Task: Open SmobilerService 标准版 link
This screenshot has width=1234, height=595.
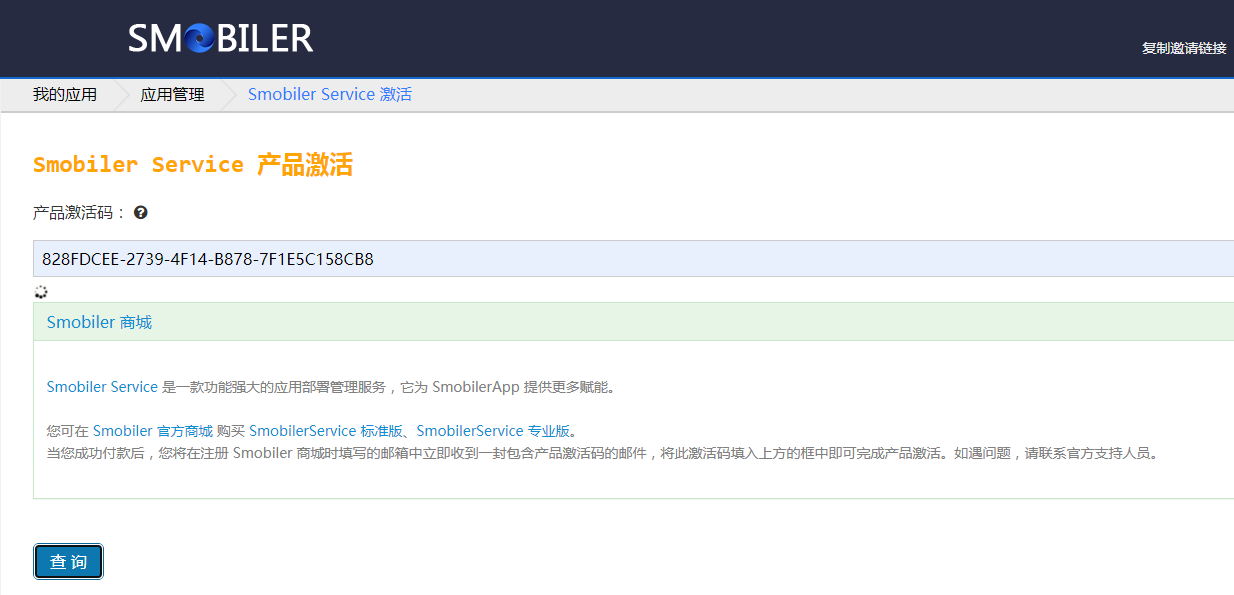Action: 326,431
